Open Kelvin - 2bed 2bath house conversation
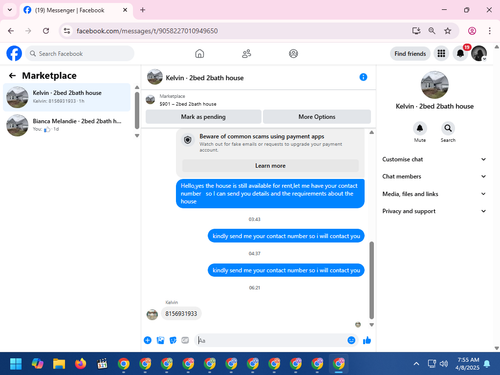The height and width of the screenshot is (375, 500). point(67,97)
